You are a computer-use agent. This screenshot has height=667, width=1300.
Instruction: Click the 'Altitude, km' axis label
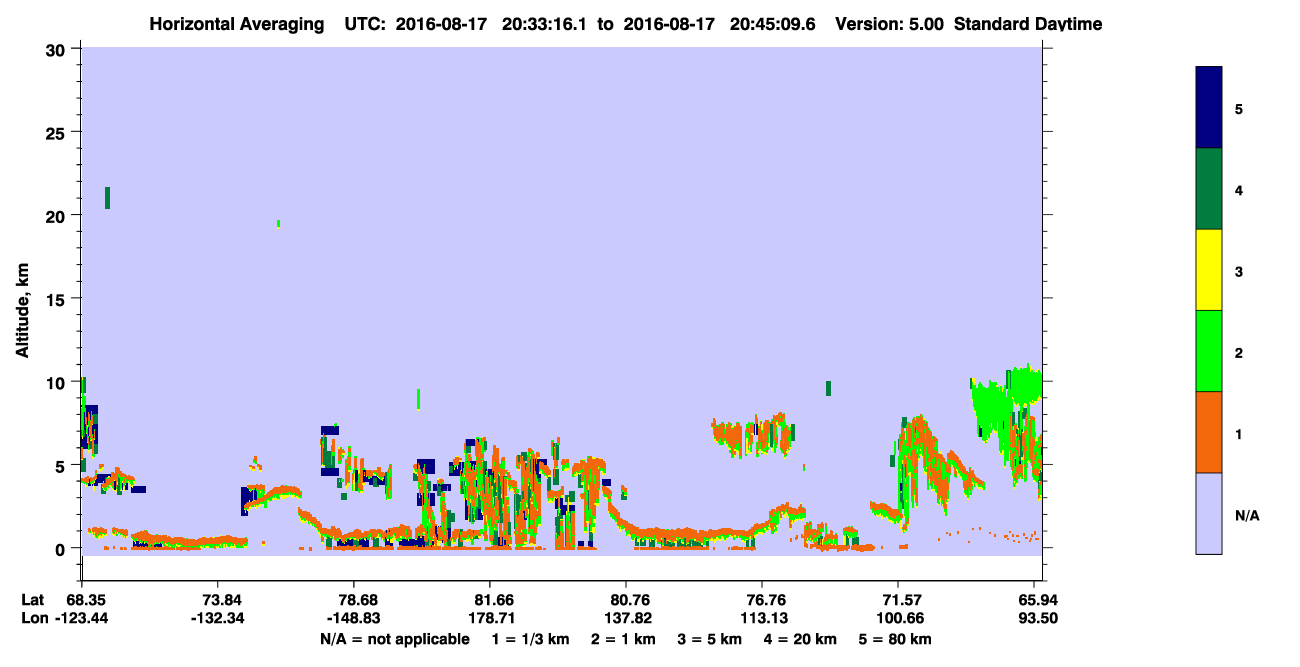pyautogui.click(x=22, y=312)
